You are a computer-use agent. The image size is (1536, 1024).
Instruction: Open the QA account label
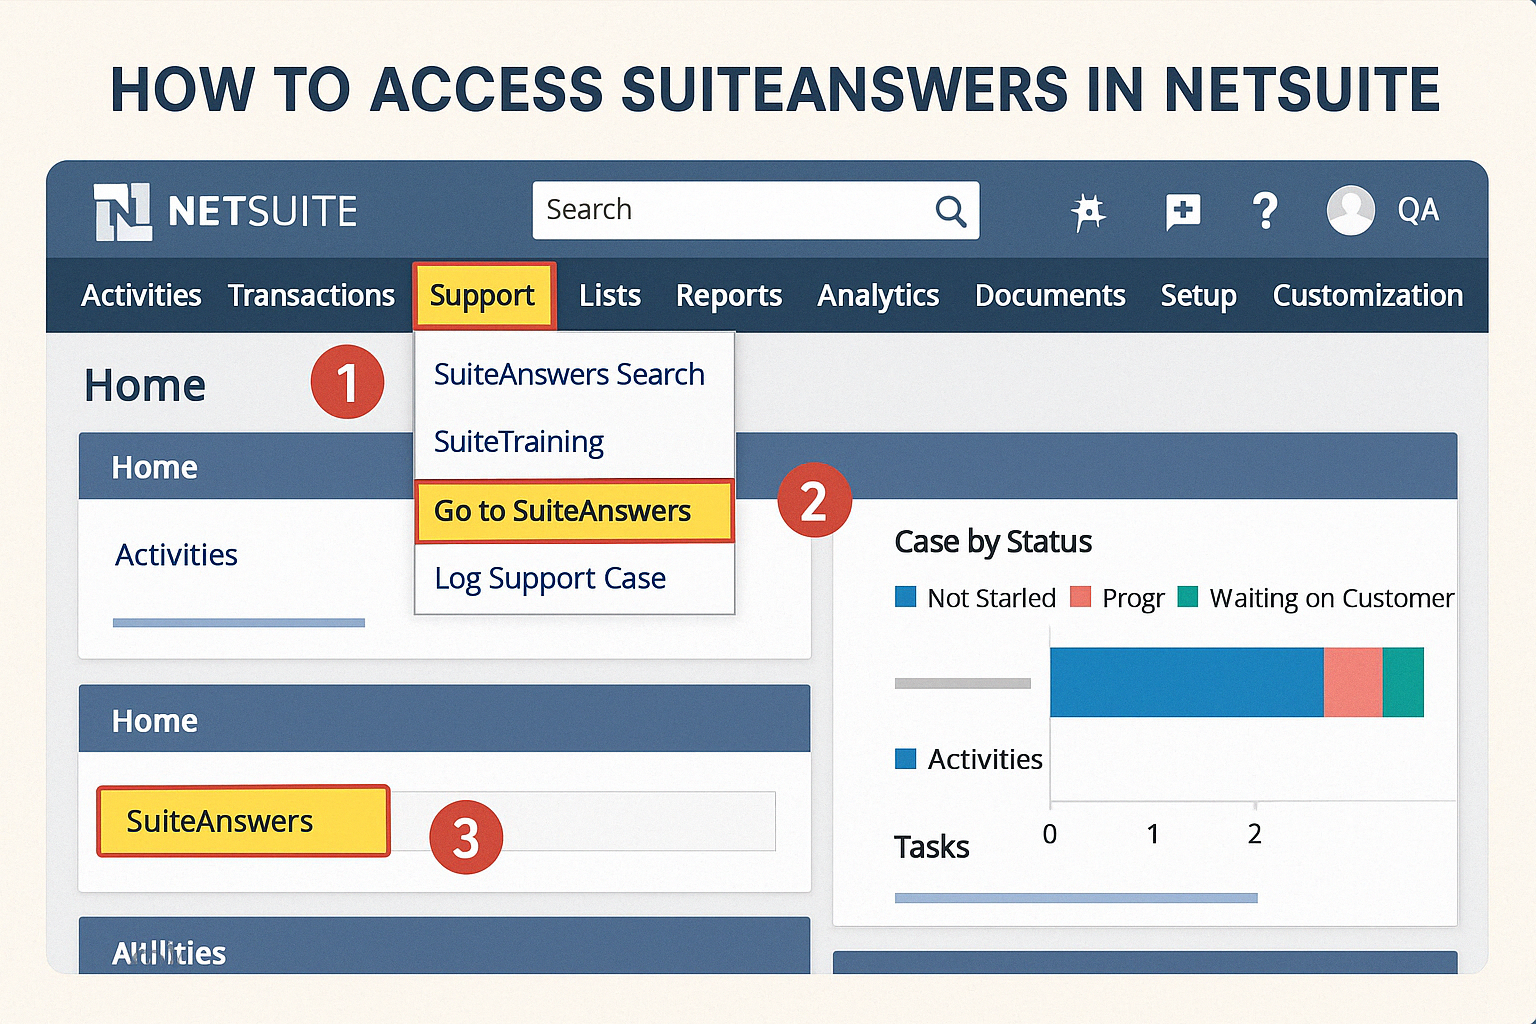[1418, 210]
